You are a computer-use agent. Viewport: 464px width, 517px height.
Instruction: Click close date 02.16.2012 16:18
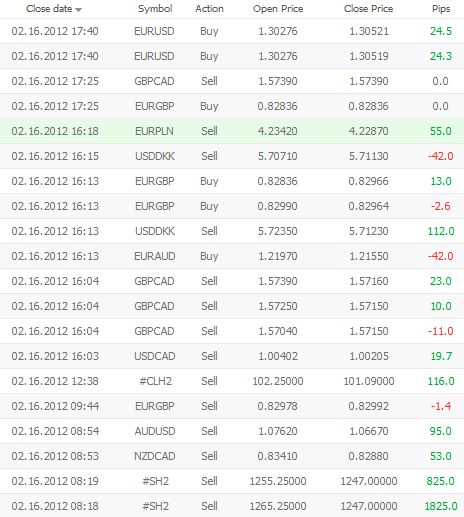pyautogui.click(x=55, y=131)
